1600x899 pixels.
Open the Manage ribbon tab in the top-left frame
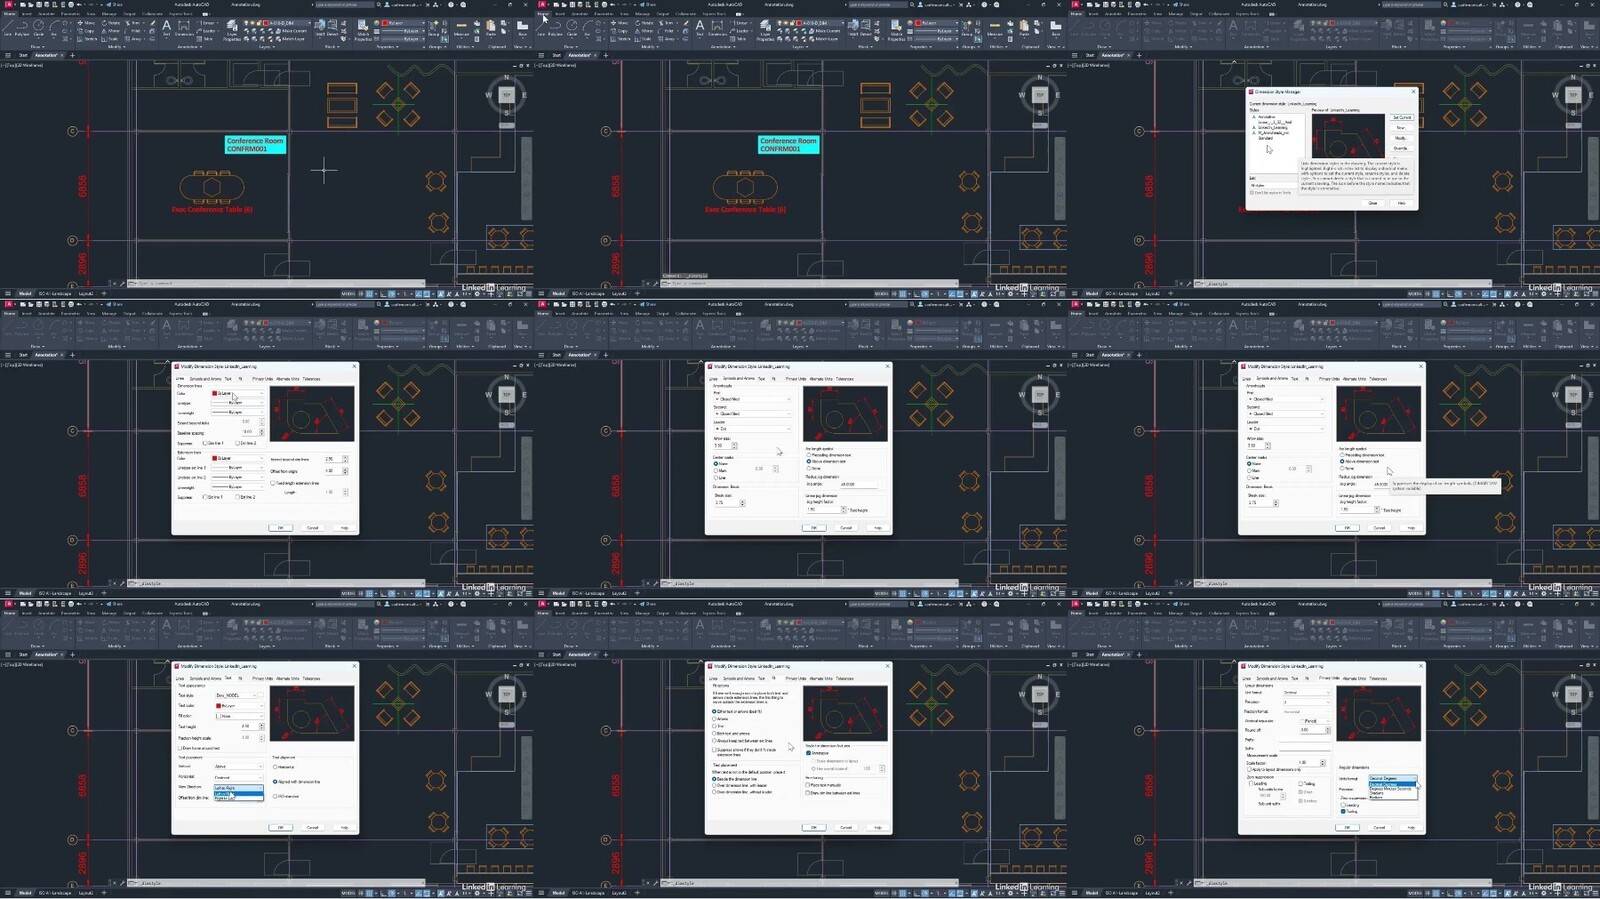pyautogui.click(x=110, y=14)
